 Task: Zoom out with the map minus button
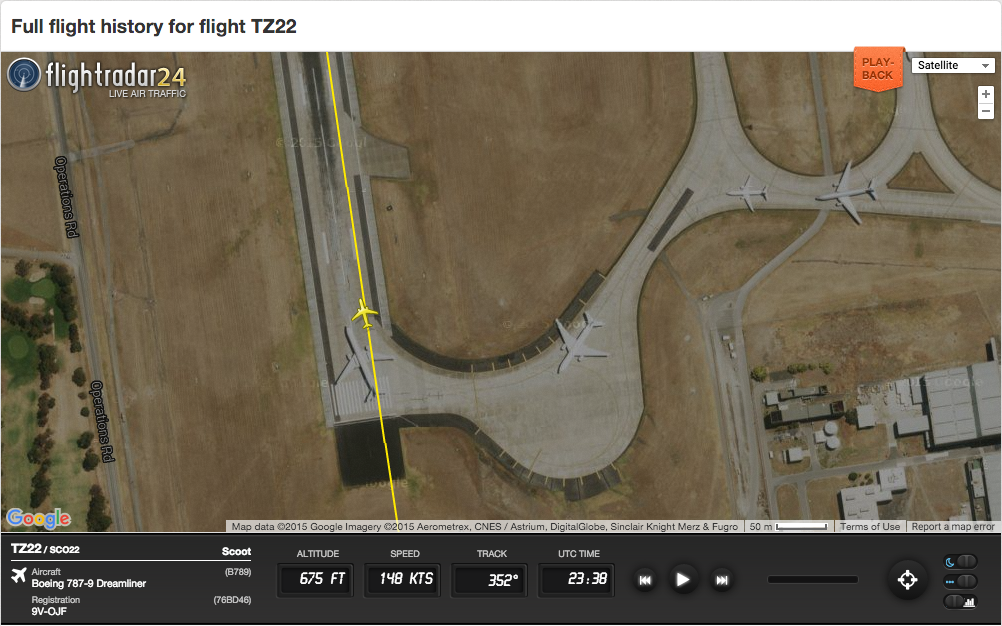tap(985, 111)
